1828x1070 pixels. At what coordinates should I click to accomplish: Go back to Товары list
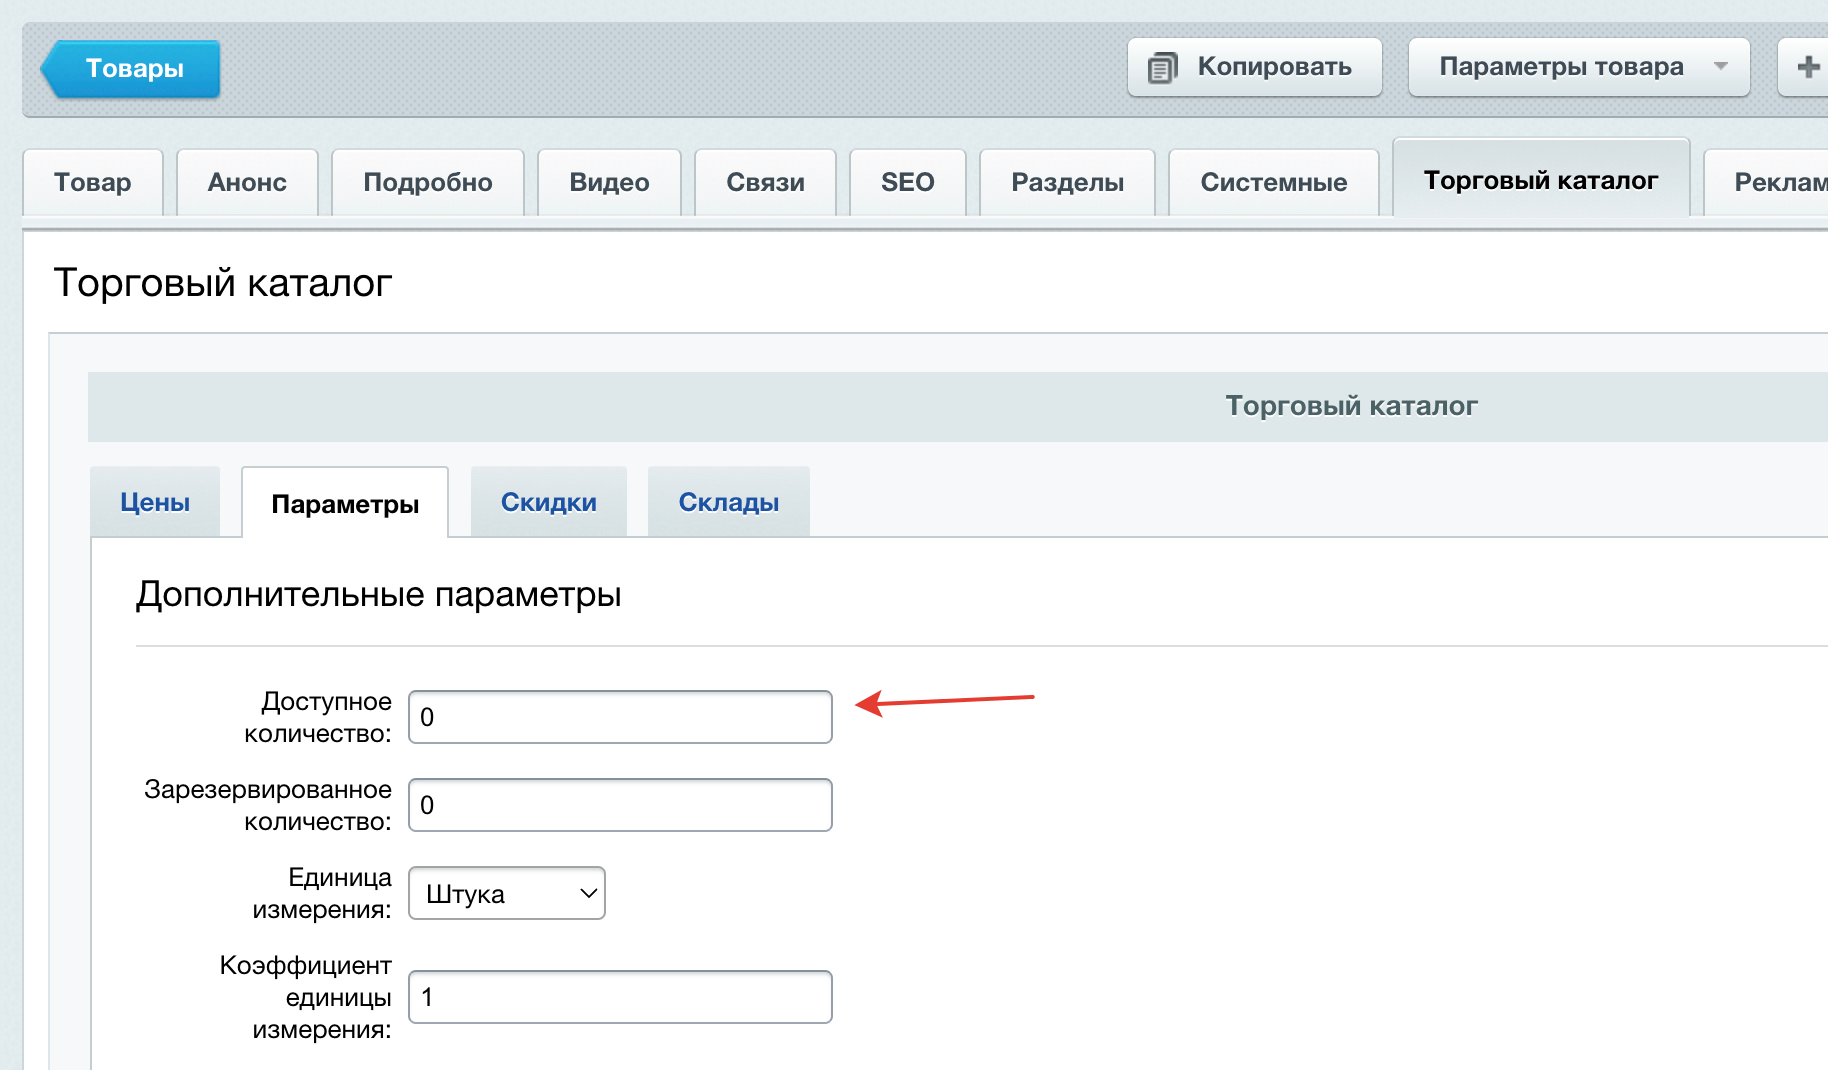coord(131,68)
